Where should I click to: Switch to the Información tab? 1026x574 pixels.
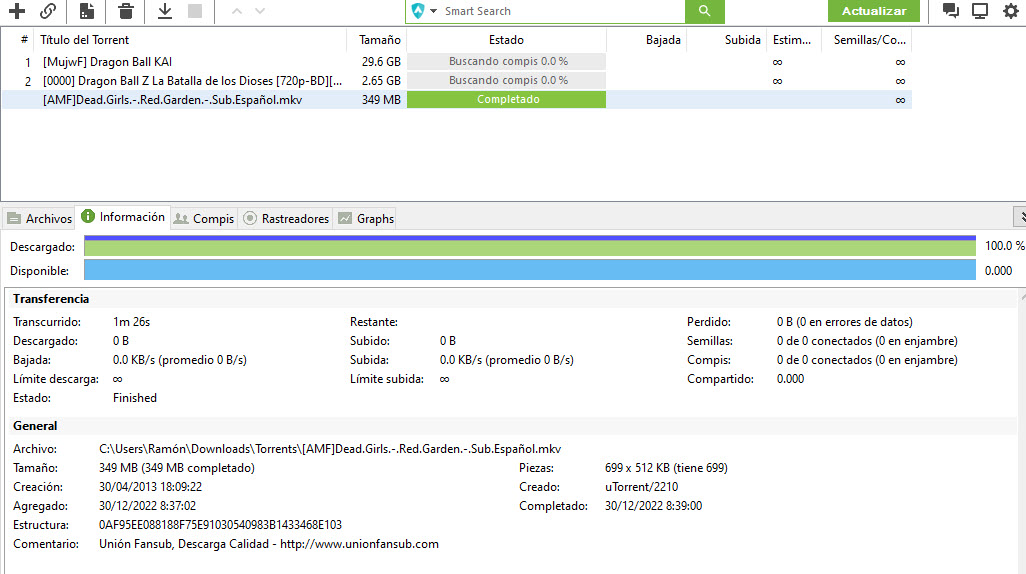coord(123,217)
